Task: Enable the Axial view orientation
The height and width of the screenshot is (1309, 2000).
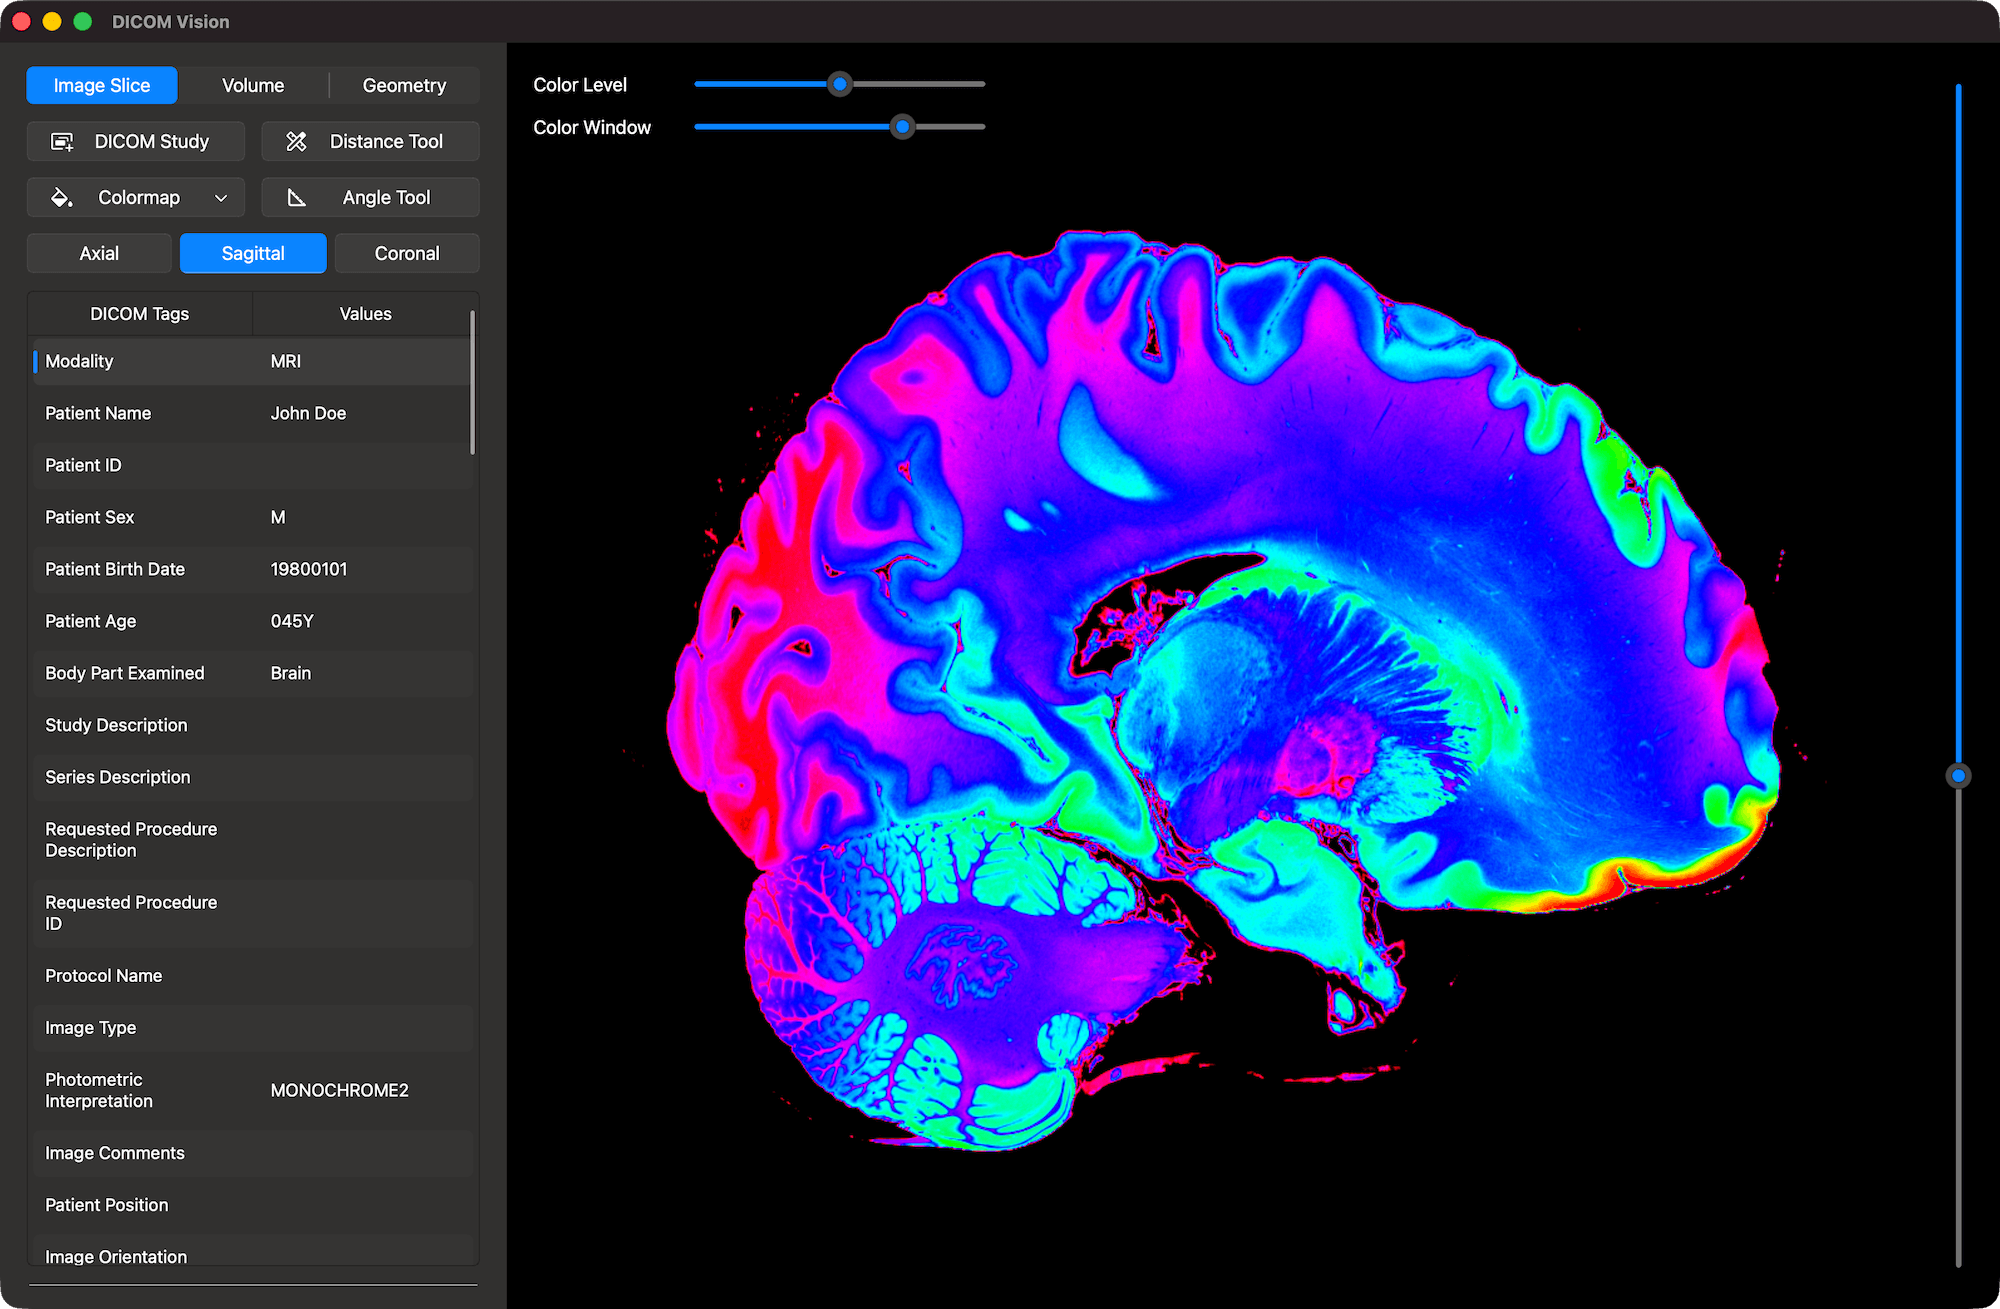Action: click(x=98, y=253)
